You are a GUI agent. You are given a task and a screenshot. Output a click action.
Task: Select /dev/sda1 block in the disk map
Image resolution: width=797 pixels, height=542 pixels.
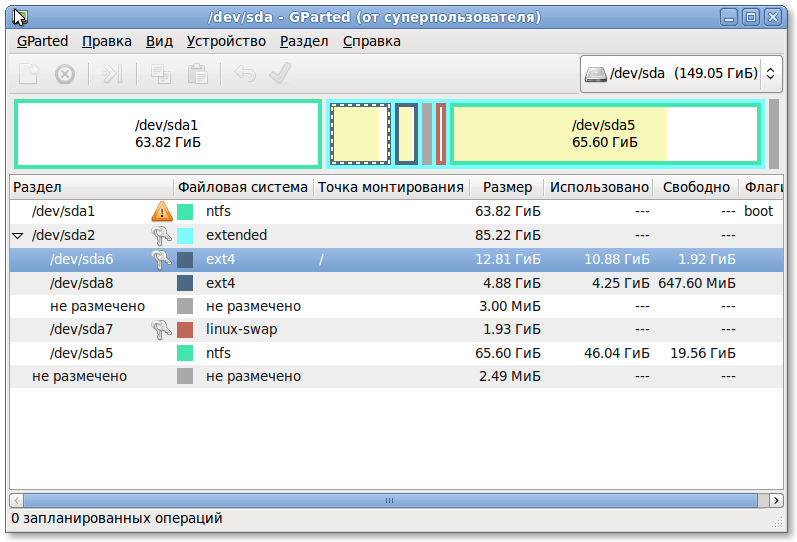pos(168,134)
